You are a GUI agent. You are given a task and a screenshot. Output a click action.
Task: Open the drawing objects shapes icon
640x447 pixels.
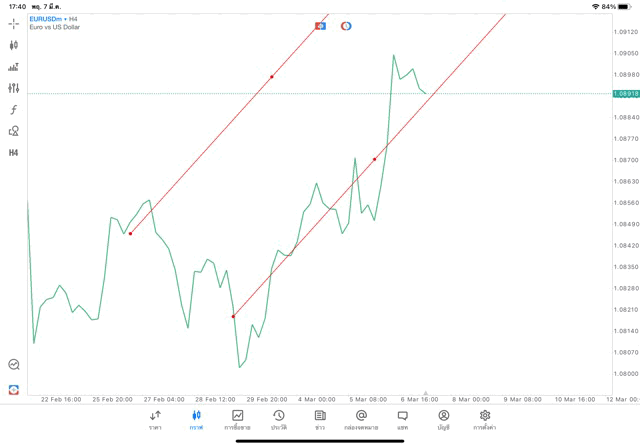click(x=13, y=131)
